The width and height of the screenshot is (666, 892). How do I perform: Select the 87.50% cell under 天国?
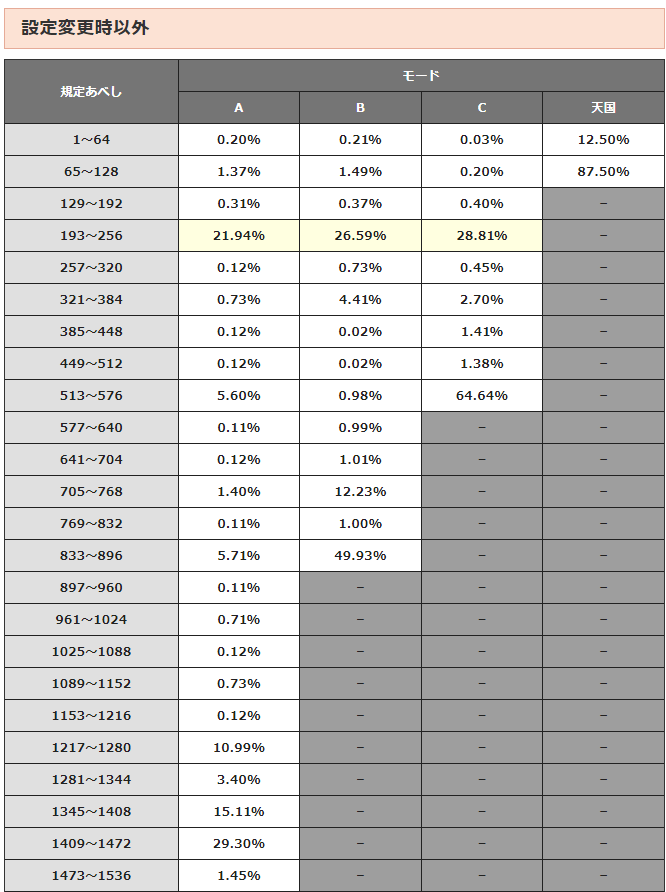coord(603,172)
